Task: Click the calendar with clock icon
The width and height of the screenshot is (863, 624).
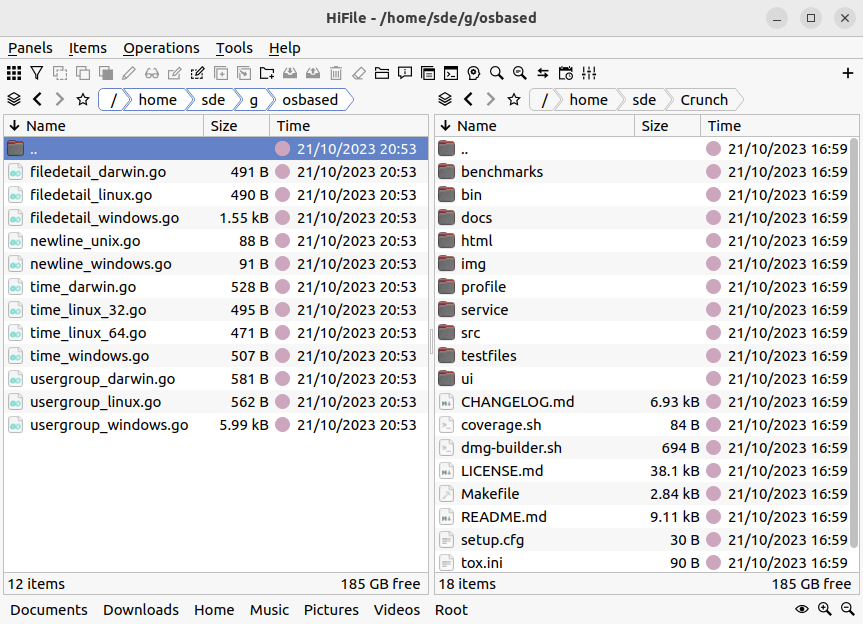Action: 566,73
